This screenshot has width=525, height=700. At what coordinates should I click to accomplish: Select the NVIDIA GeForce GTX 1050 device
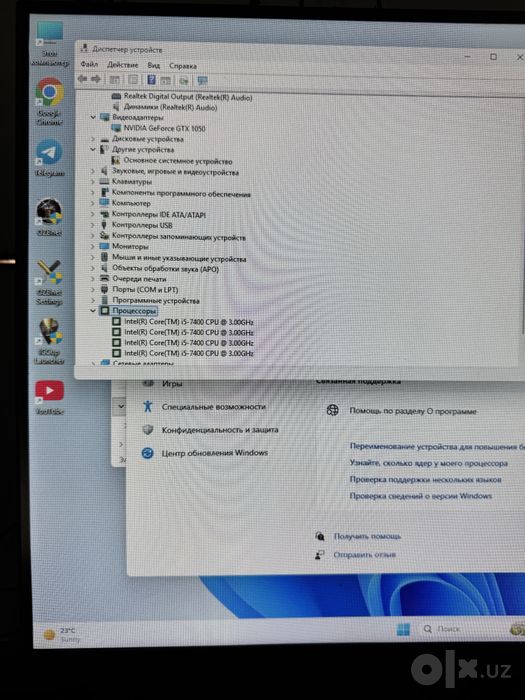coord(164,129)
